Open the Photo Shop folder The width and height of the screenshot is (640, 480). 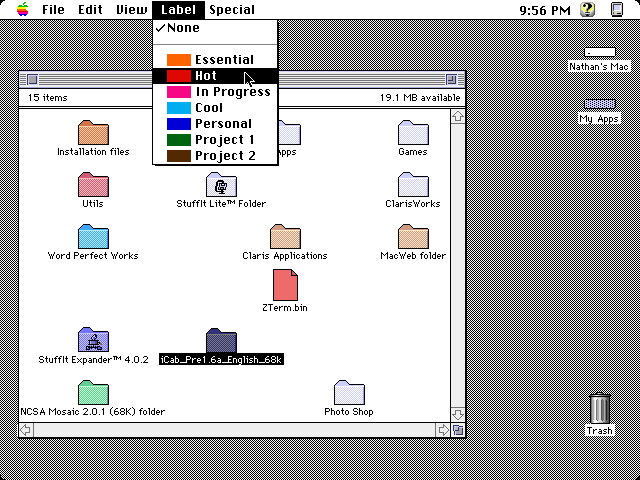tap(349, 393)
